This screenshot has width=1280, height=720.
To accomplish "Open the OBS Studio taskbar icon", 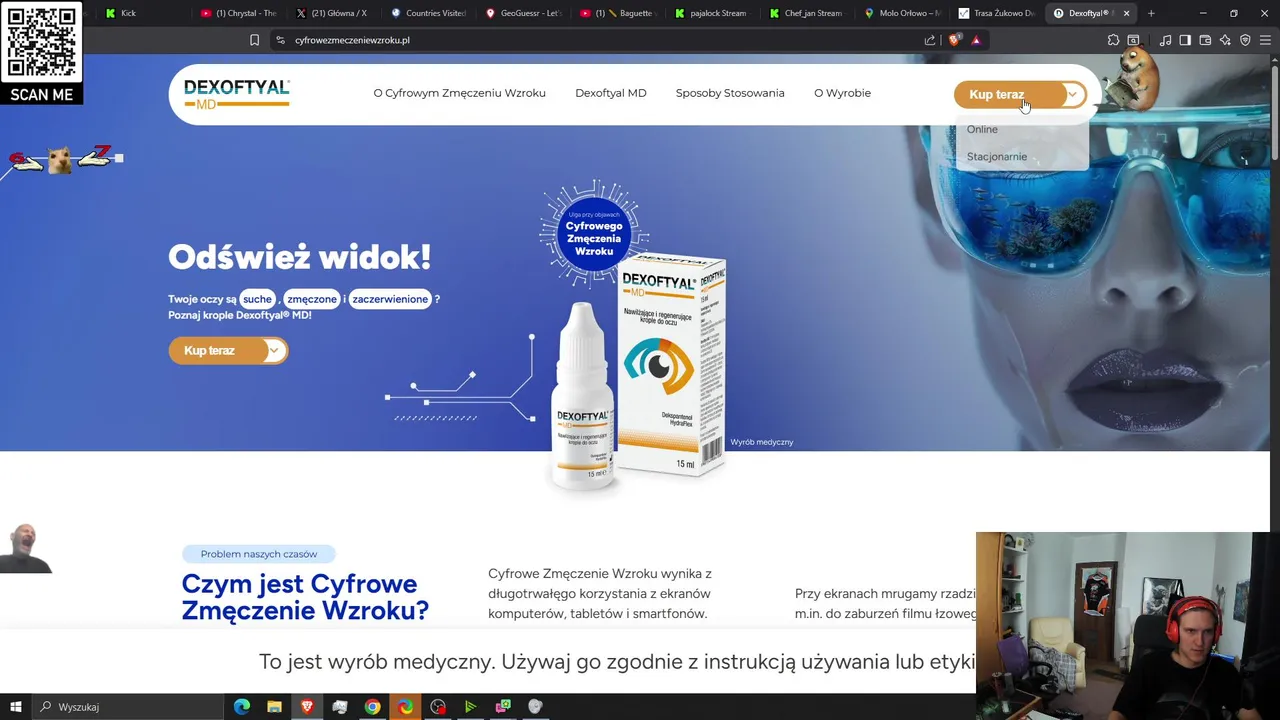I will 438,707.
